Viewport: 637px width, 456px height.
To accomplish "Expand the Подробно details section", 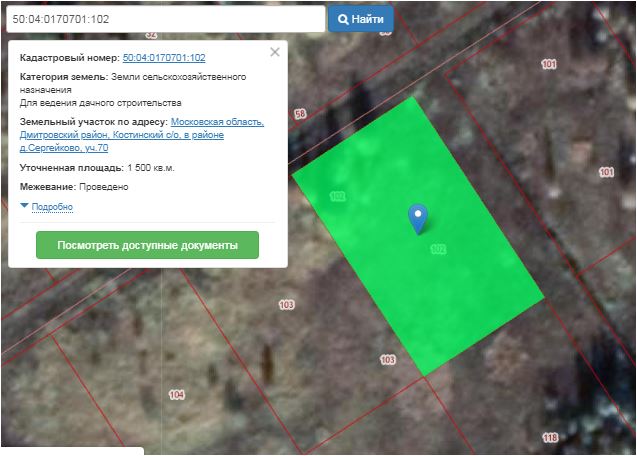I will [52, 207].
